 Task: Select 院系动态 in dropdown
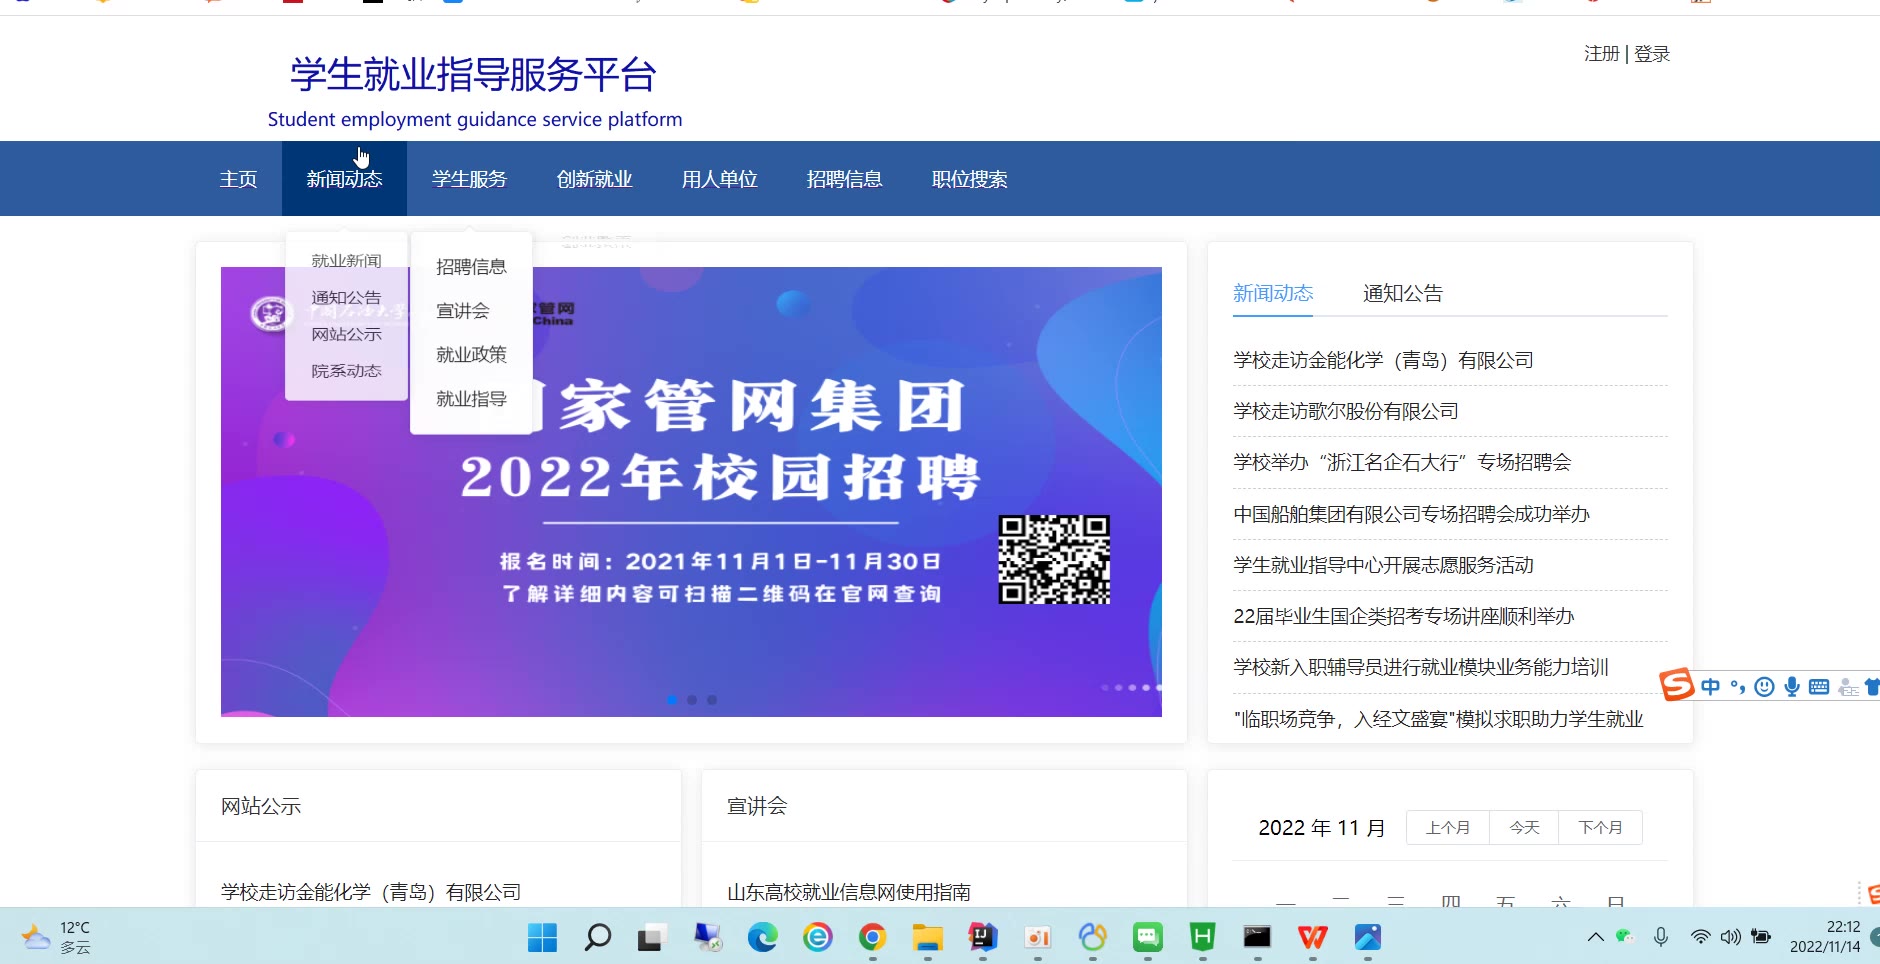tap(346, 371)
